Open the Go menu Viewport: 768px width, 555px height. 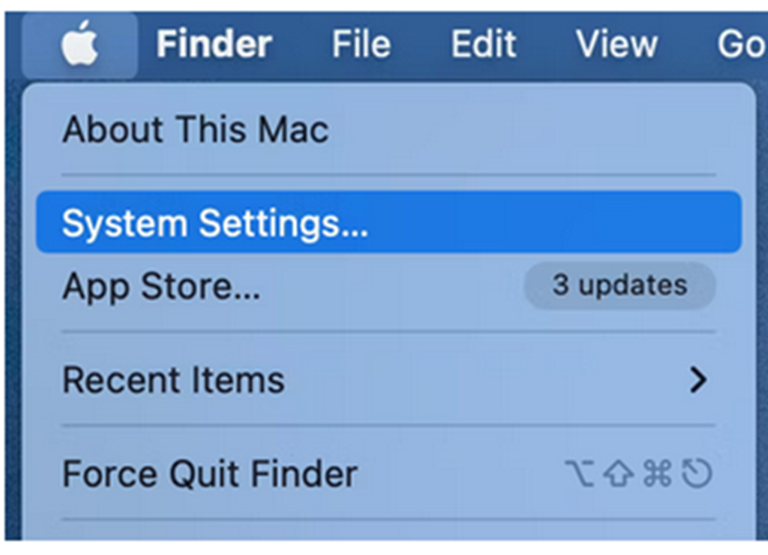[x=740, y=44]
